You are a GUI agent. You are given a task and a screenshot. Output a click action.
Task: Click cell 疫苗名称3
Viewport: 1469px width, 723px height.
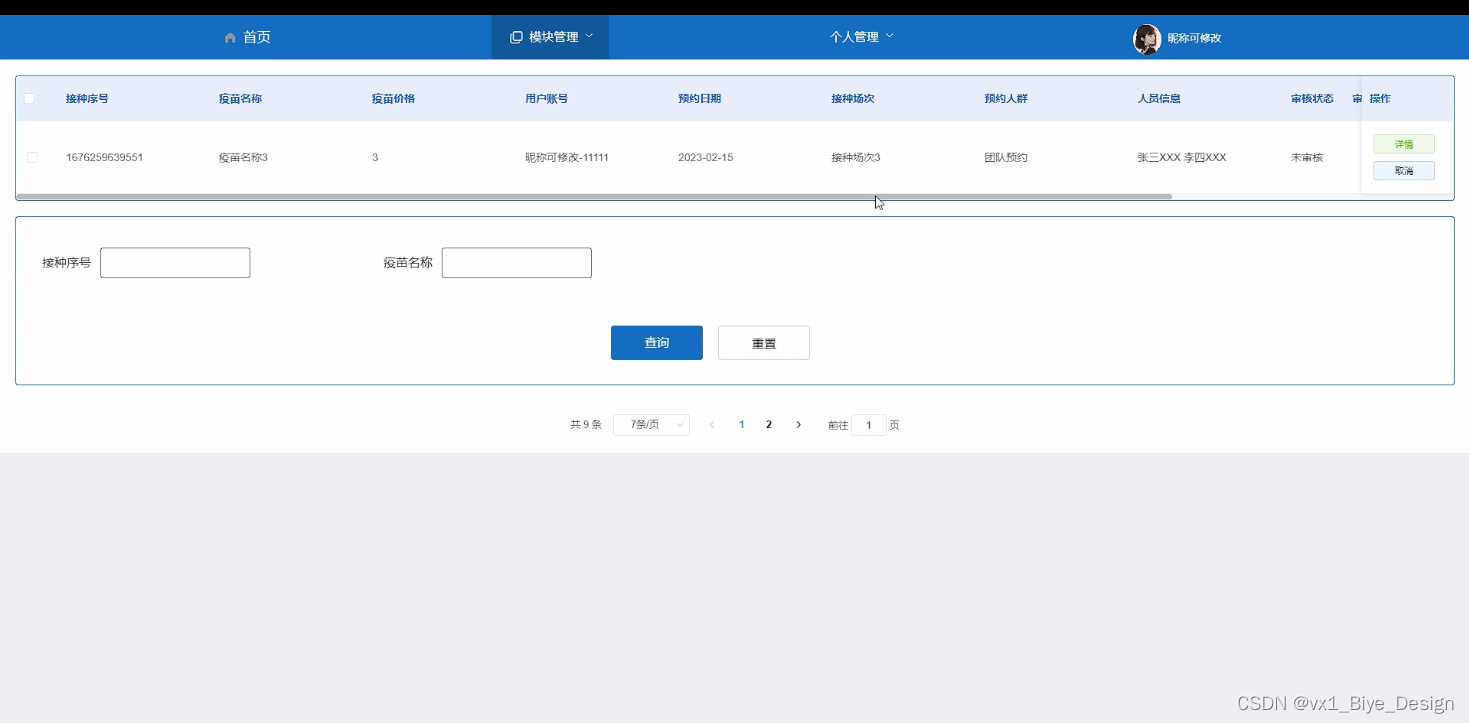[244, 158]
